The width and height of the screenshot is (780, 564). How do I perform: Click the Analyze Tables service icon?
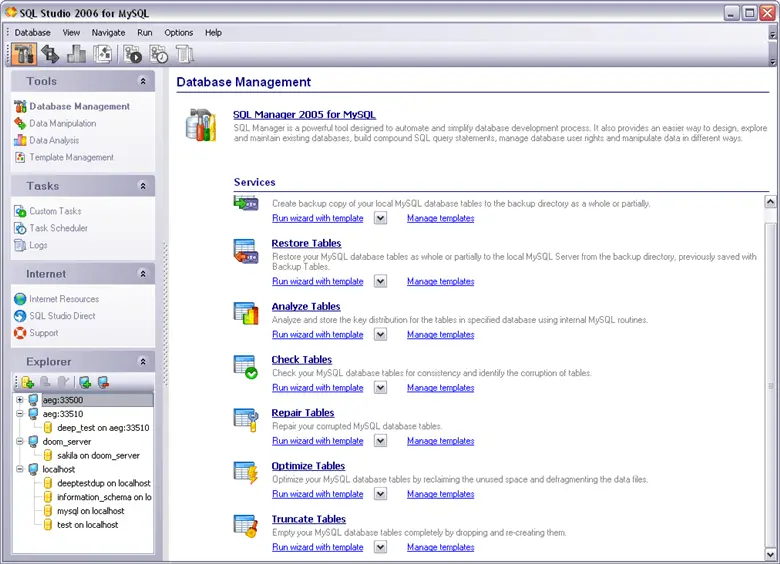(246, 313)
